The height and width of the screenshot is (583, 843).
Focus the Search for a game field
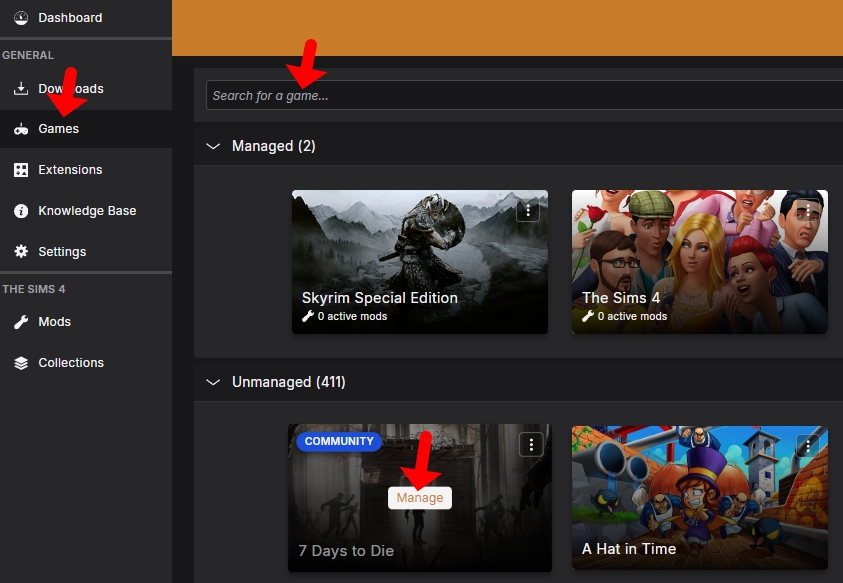coord(520,95)
